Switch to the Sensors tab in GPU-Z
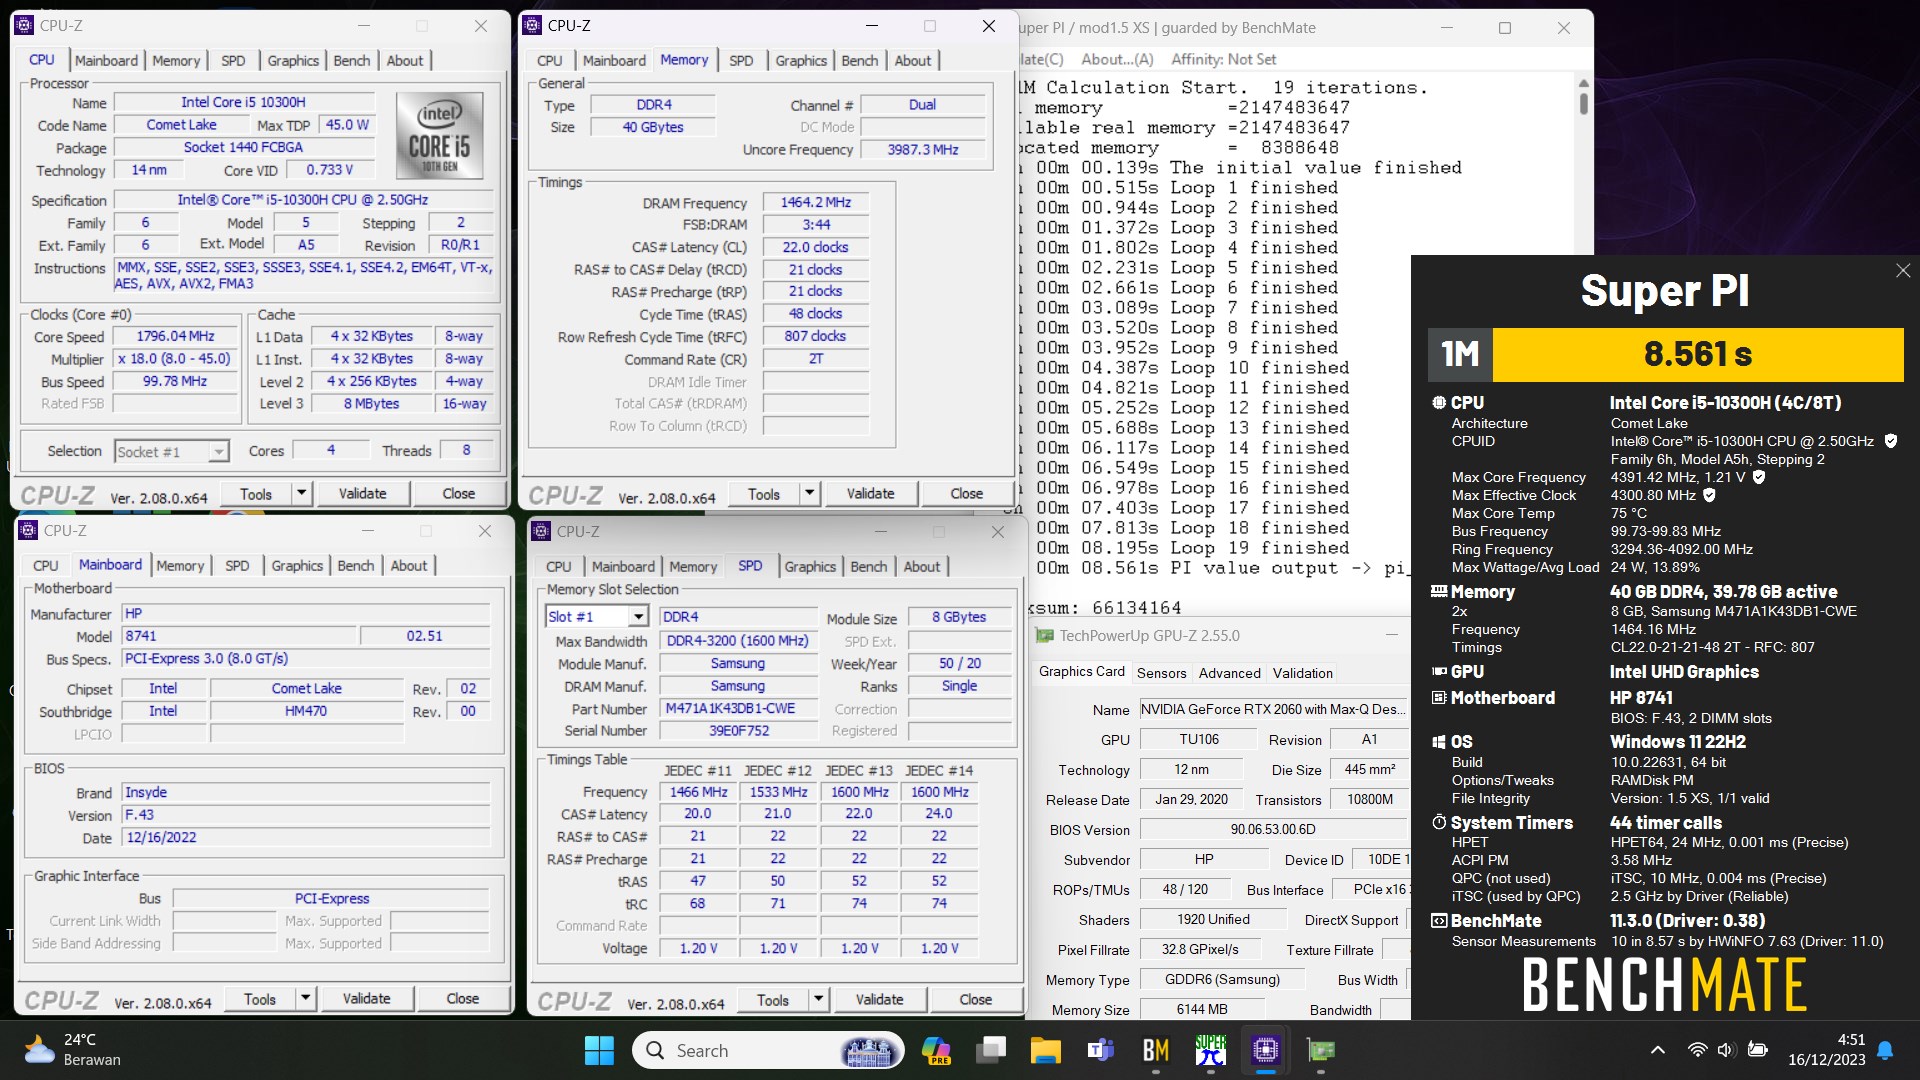The image size is (1920, 1080). (x=1162, y=673)
